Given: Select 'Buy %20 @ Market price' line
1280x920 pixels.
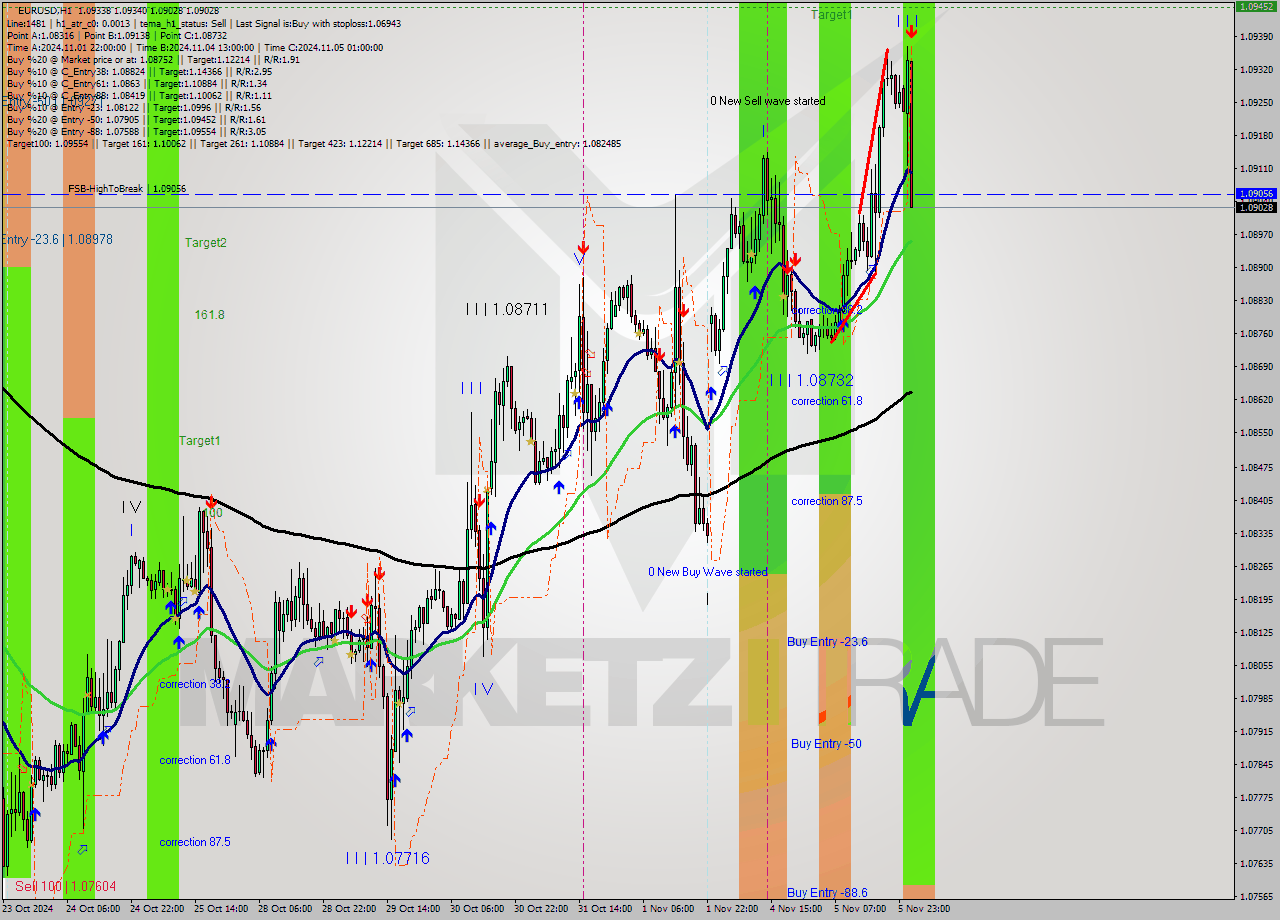Looking at the screenshot, I should tap(153, 59).
